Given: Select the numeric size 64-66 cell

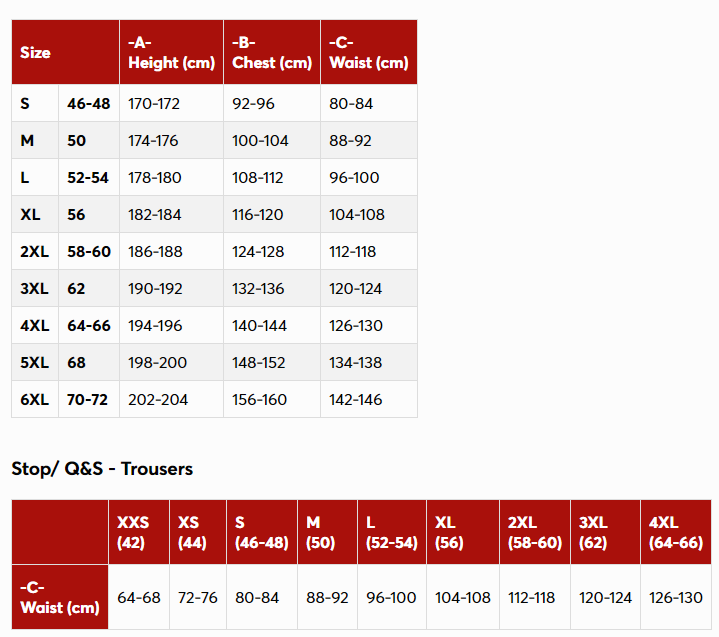Looking at the screenshot, I should click(89, 326).
